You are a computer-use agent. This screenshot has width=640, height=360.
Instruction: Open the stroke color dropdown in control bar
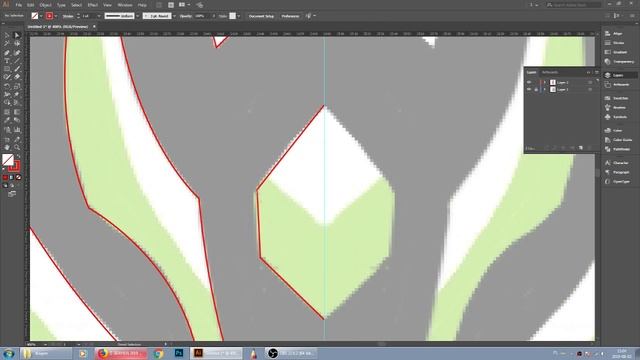pyautogui.click(x=56, y=16)
